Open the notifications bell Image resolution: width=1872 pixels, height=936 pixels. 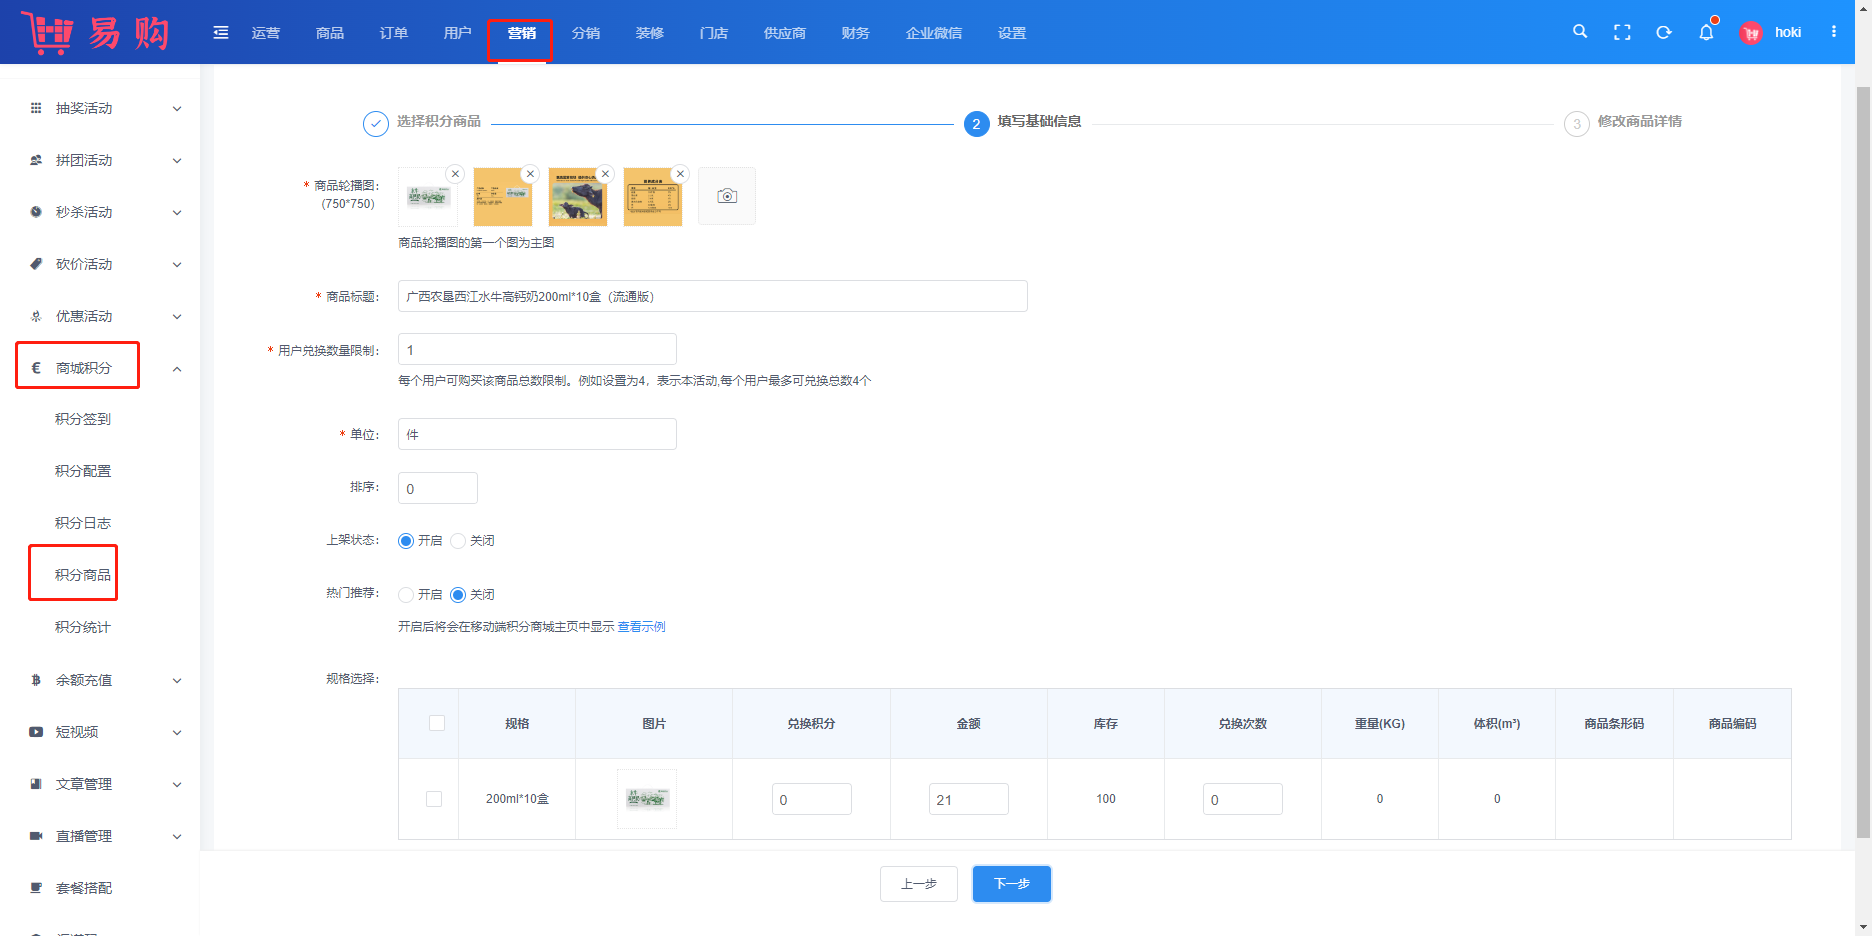pyautogui.click(x=1706, y=32)
